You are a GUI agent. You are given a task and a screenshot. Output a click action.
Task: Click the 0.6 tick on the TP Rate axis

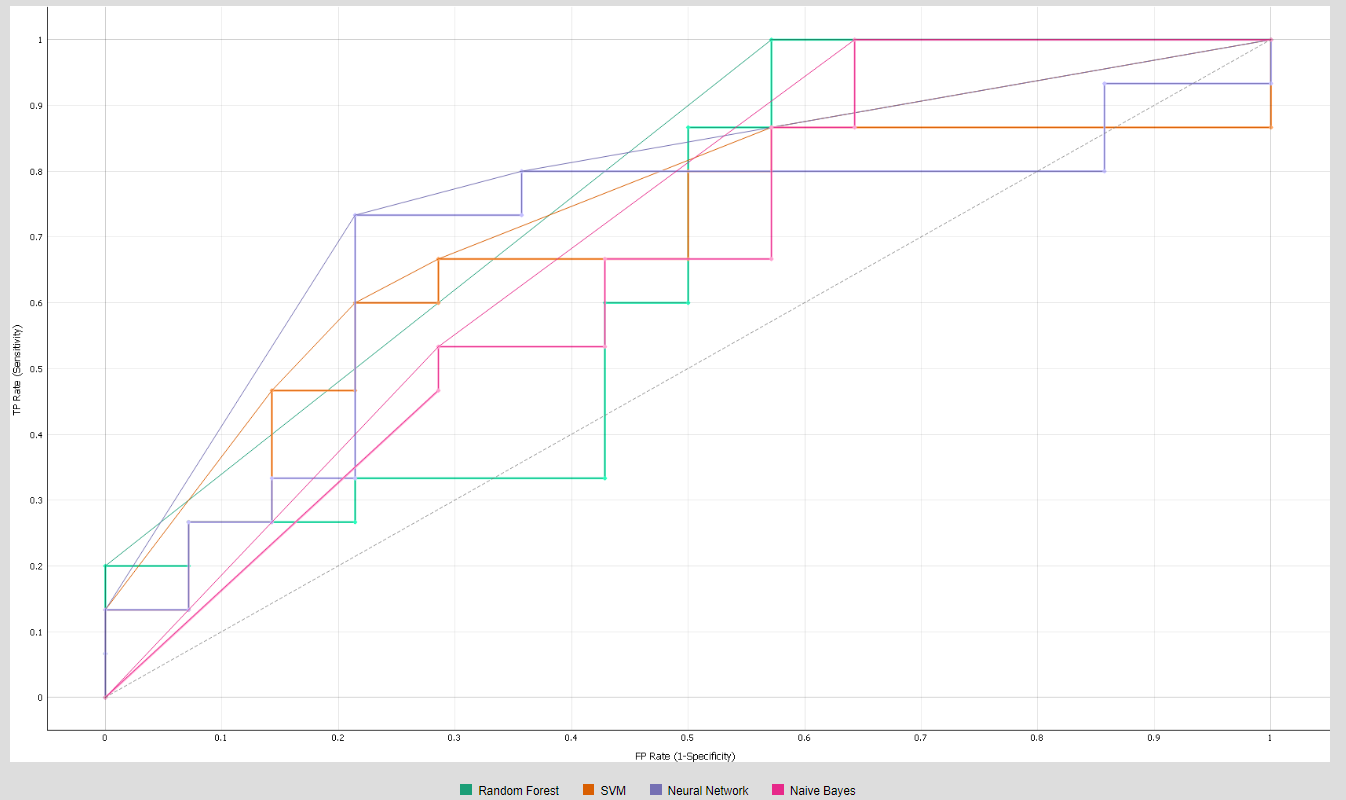point(38,303)
